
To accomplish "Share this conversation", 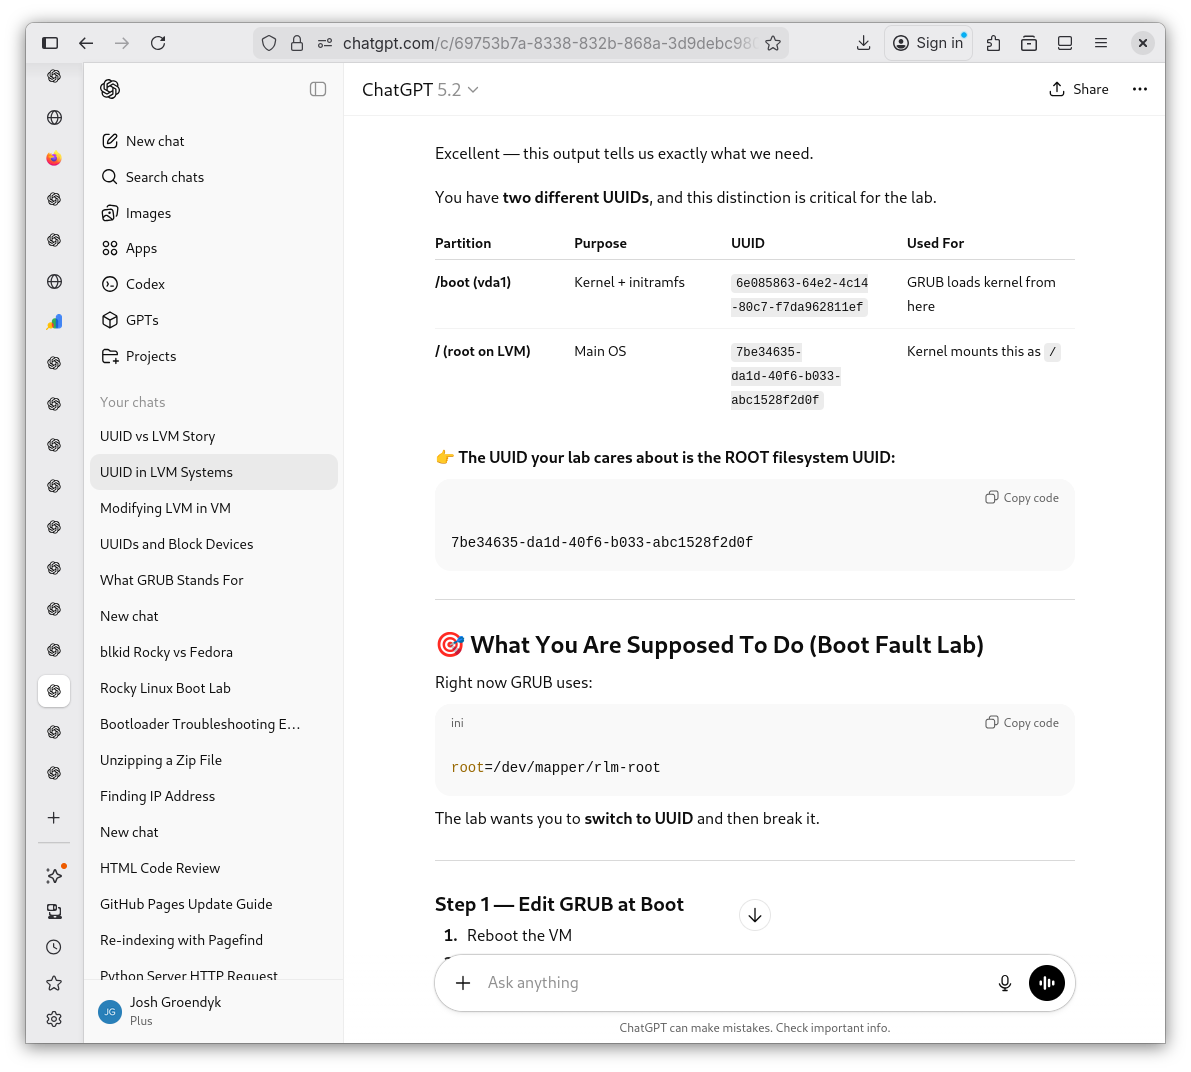I will (1079, 89).
